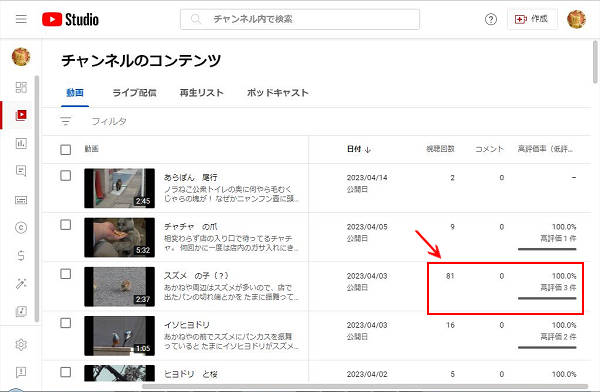
Task: Open Copyright icon in sidebar
Action: (x=21, y=228)
